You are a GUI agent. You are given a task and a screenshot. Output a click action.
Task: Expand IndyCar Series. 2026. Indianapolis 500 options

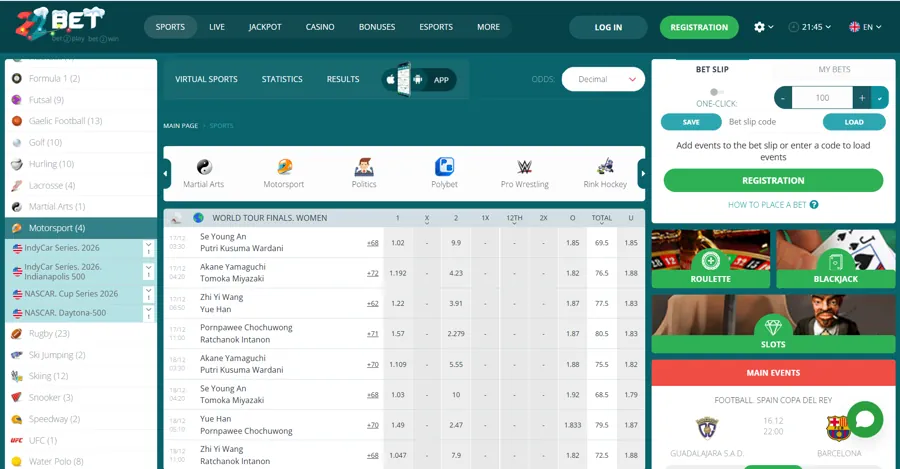coord(149,272)
